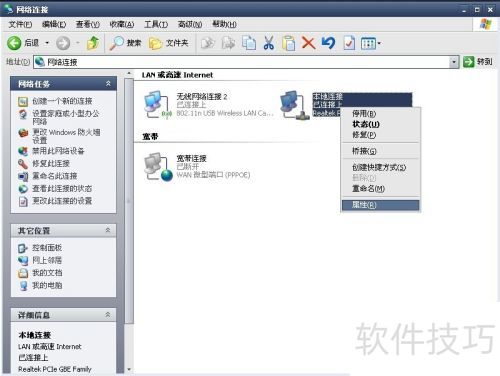This screenshot has width=500, height=376.
Task: Open 我的文档 from other places
Action: [x=47, y=273]
